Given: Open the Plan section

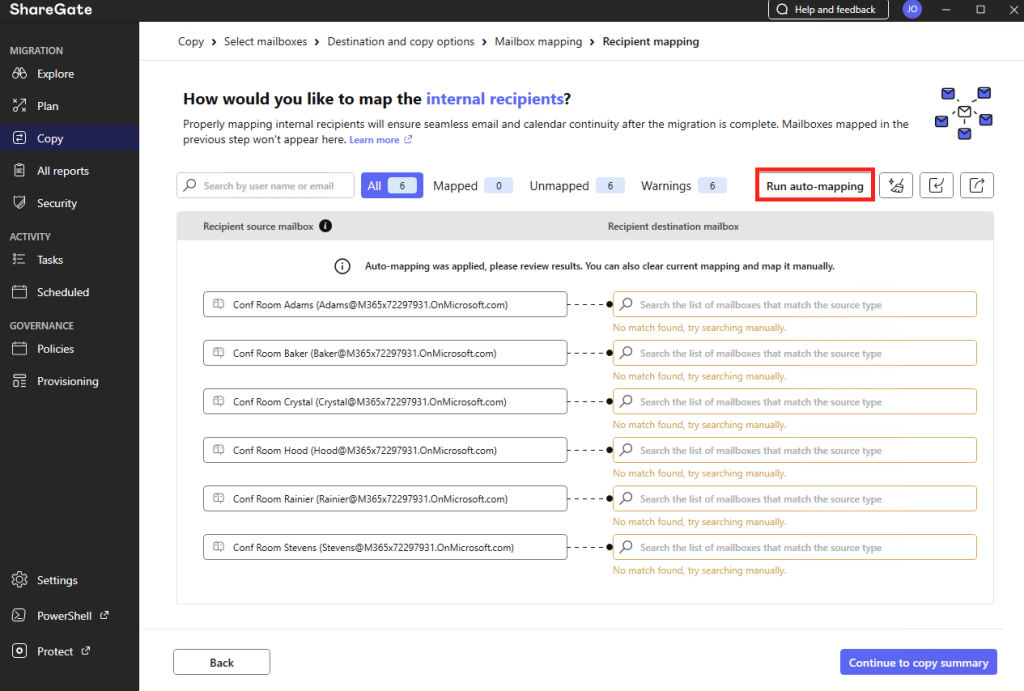Looking at the screenshot, I should (47, 106).
